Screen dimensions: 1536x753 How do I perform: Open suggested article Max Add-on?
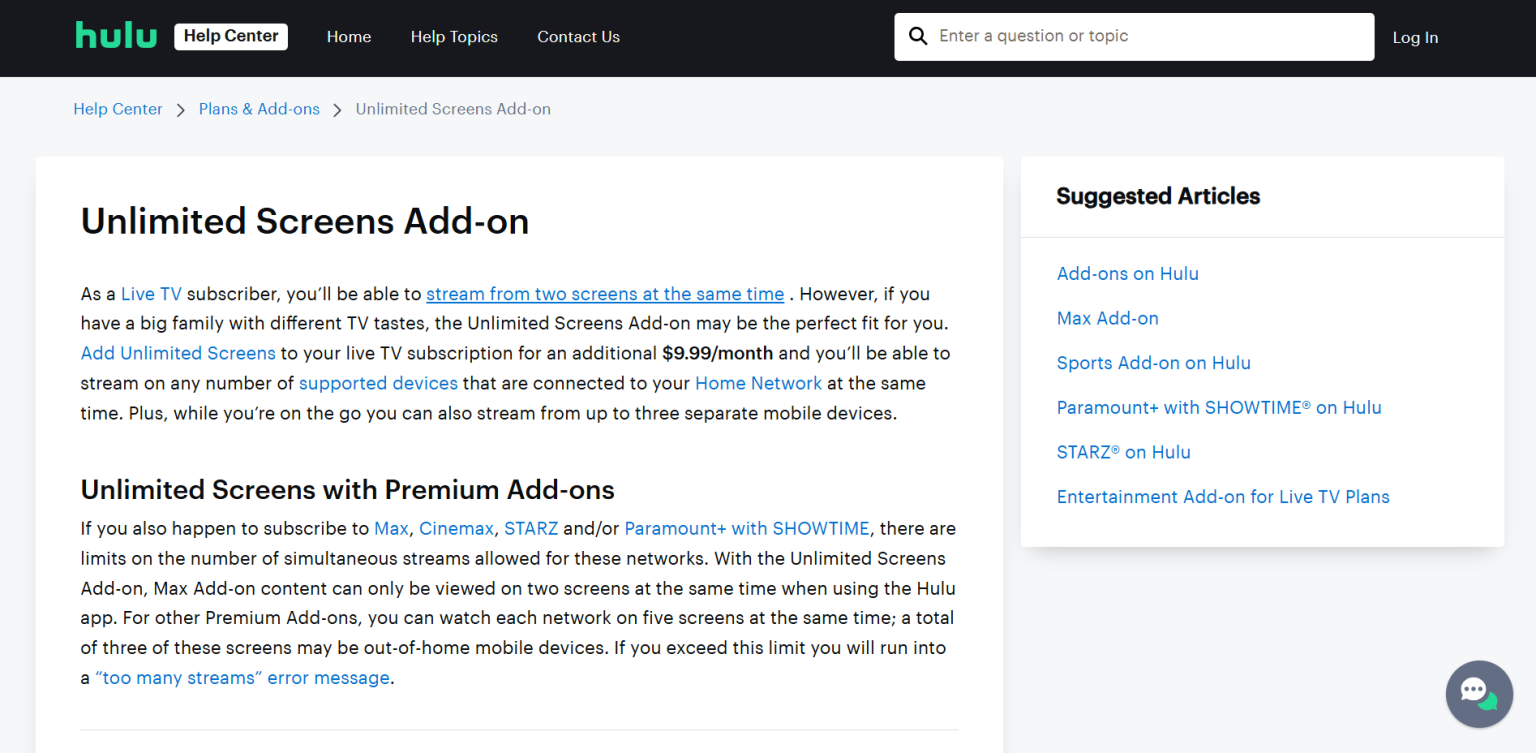click(x=1107, y=318)
